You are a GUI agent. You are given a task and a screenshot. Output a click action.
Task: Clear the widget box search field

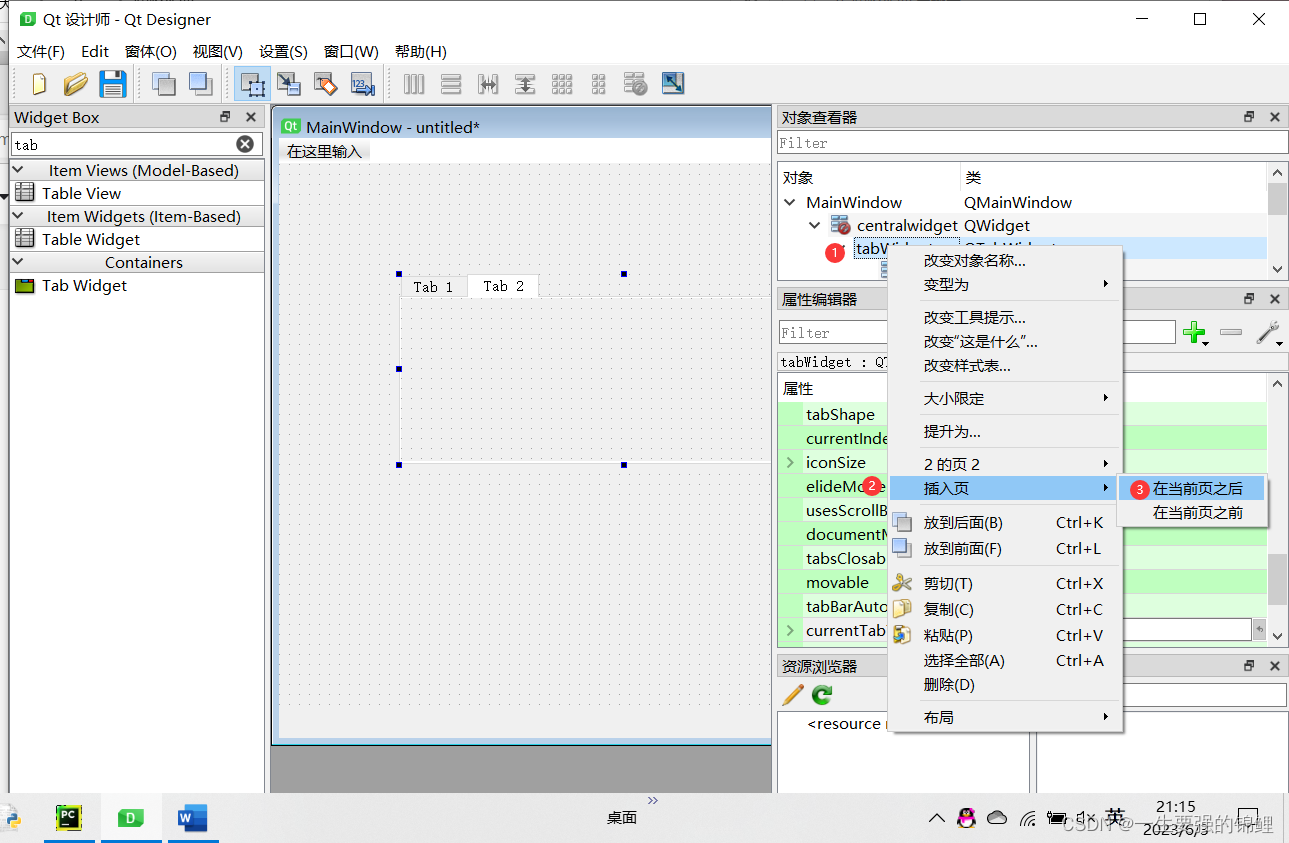245,143
